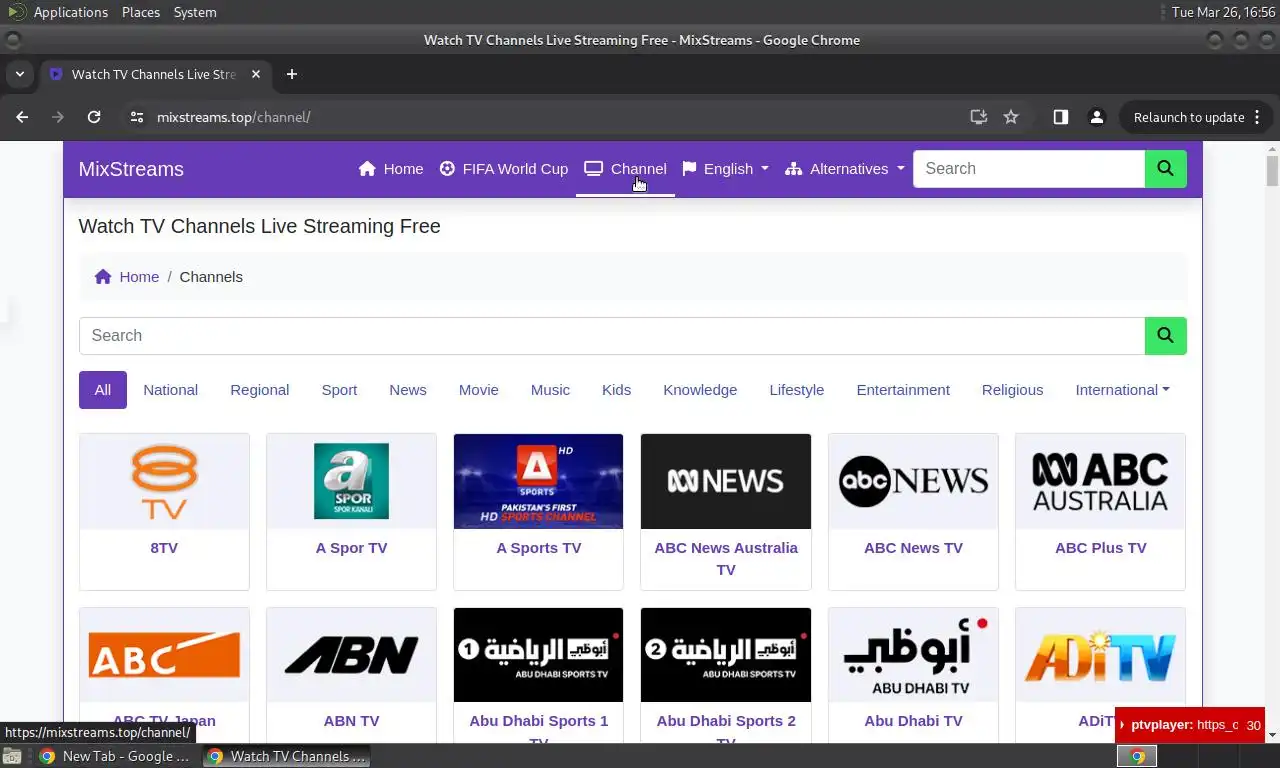Open ABC News TV logo
This screenshot has height=768, width=1280.
click(x=913, y=481)
